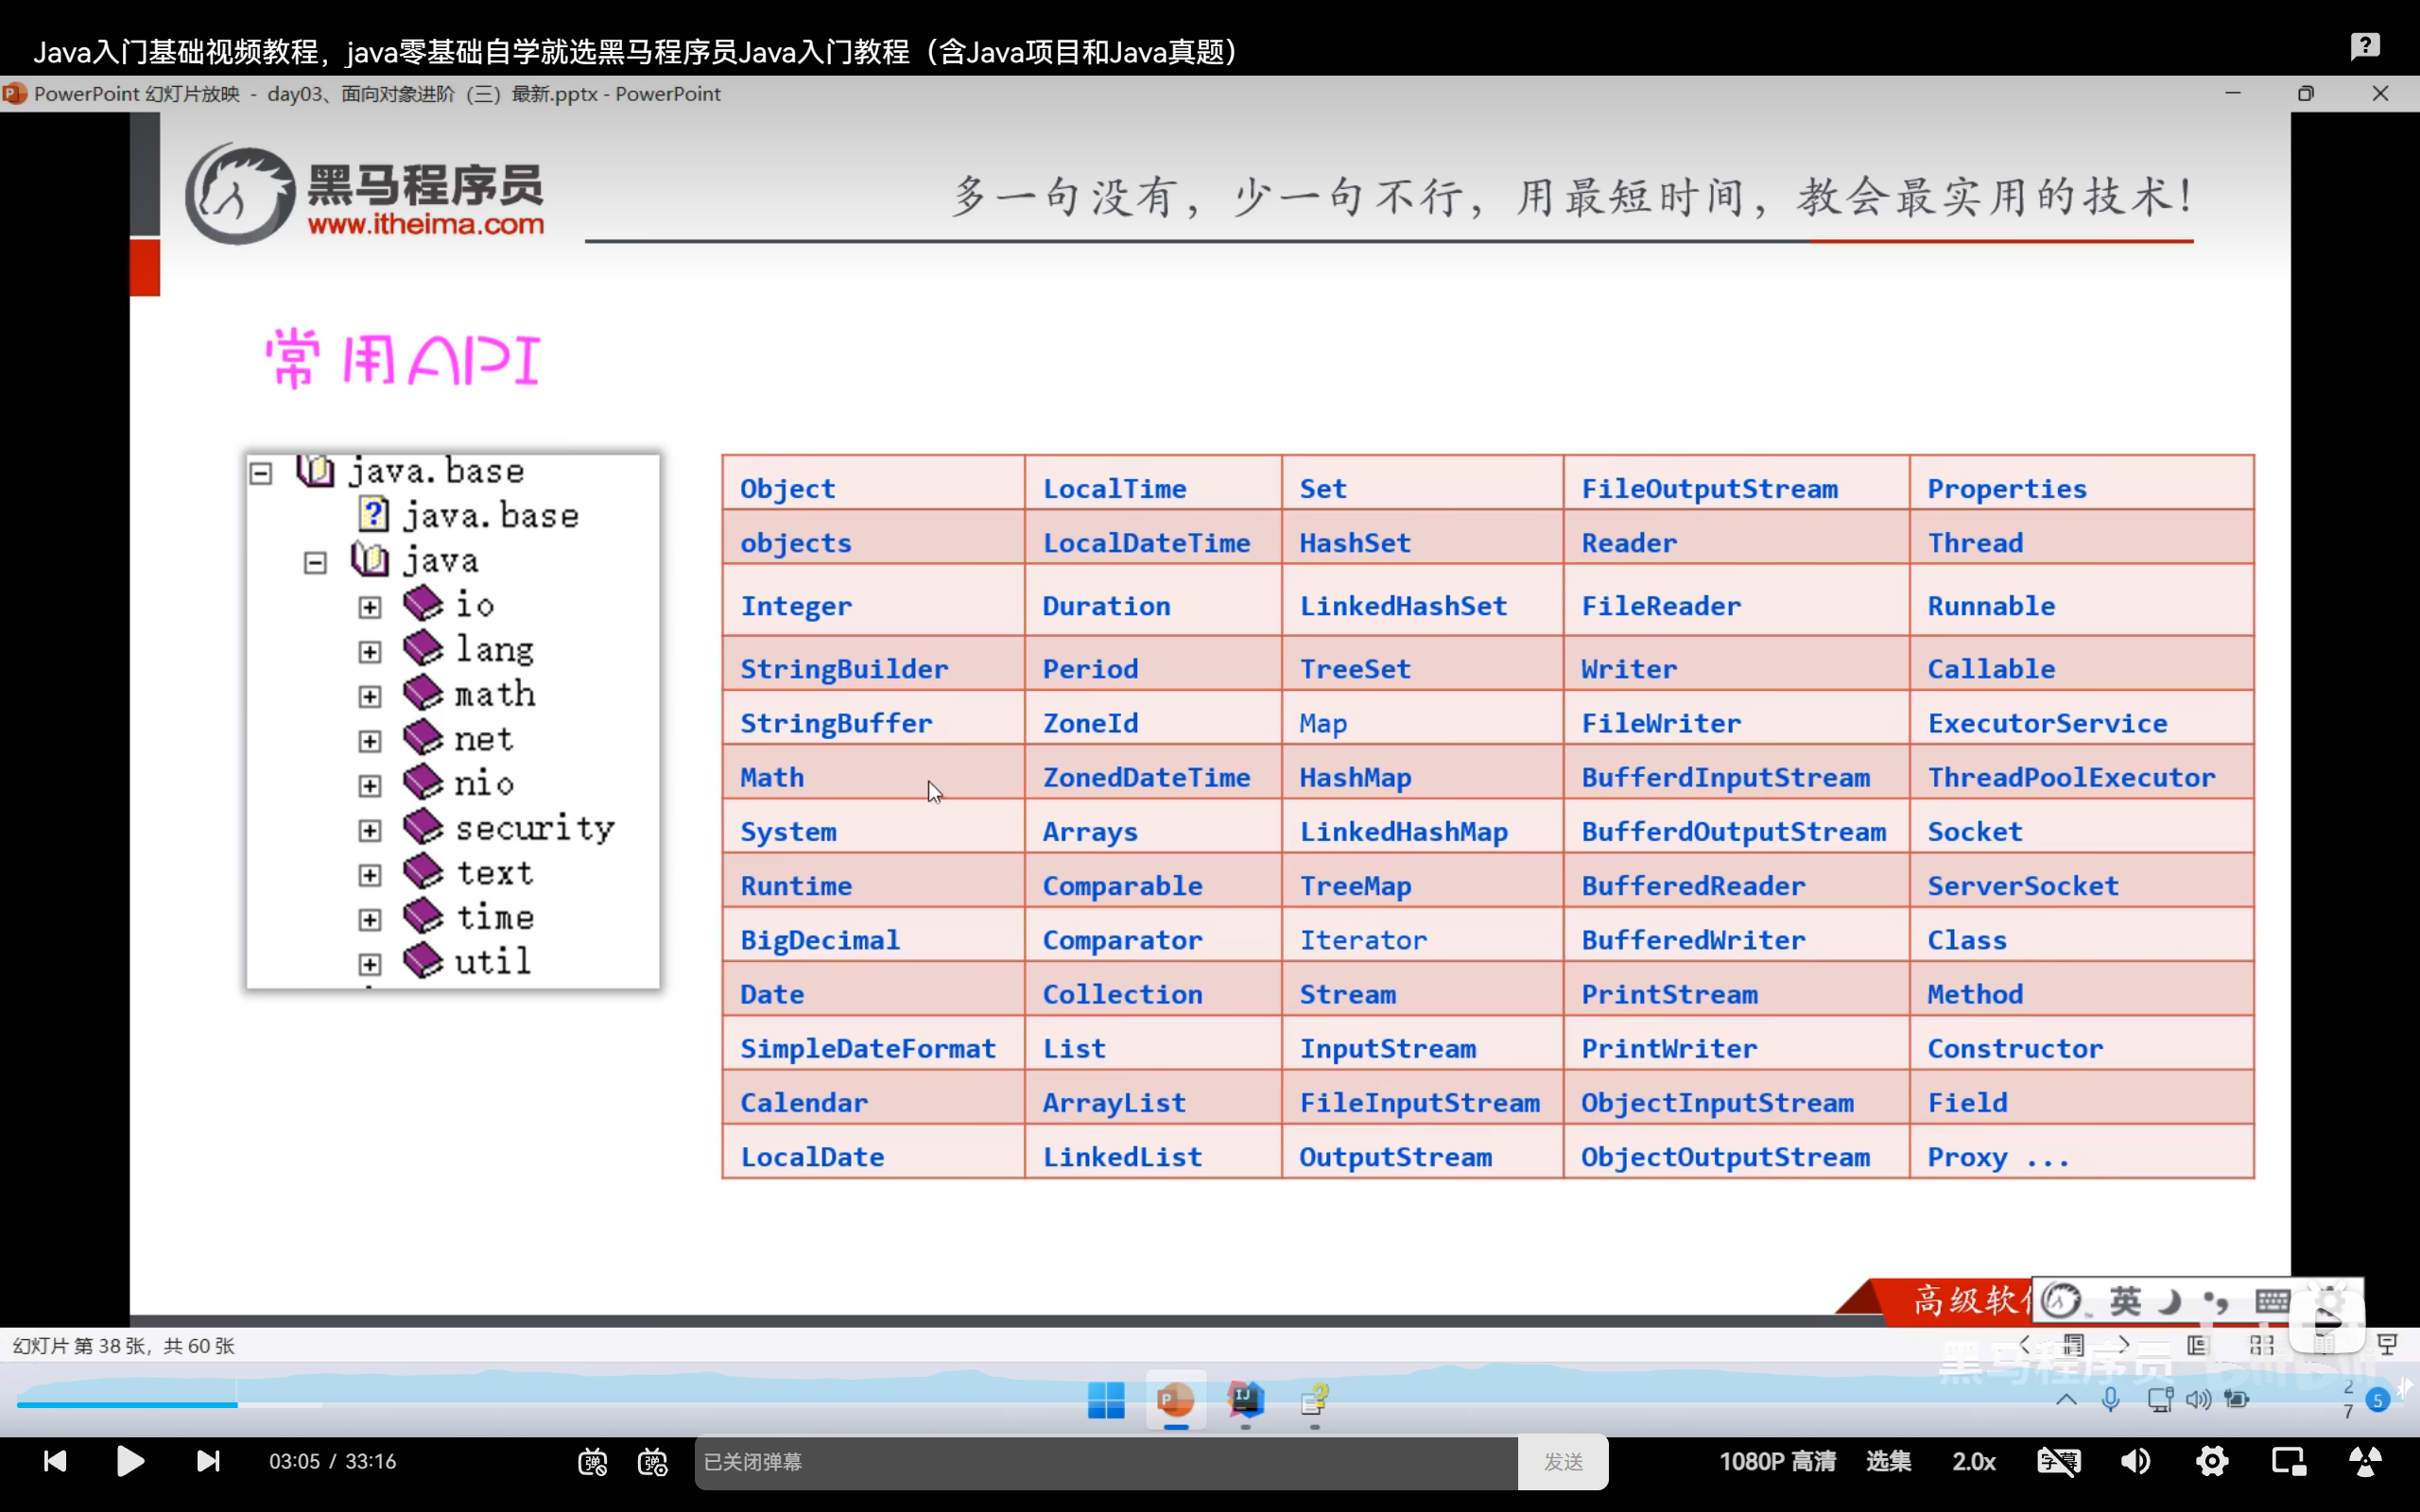Click the Sogou IME logo icon
2420x1512 pixels.
tap(2062, 1301)
